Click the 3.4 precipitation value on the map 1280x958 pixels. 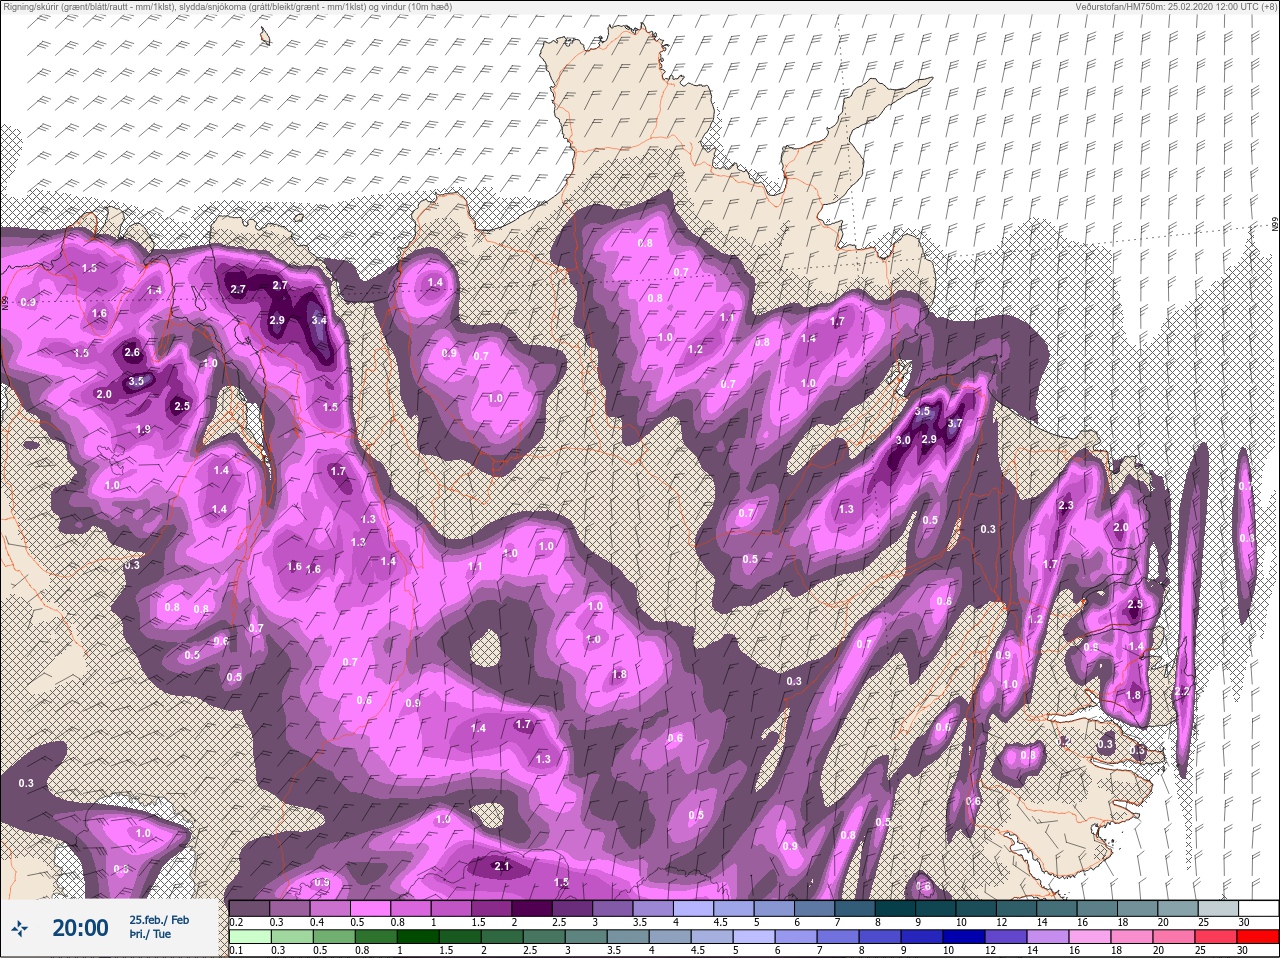tap(320, 321)
